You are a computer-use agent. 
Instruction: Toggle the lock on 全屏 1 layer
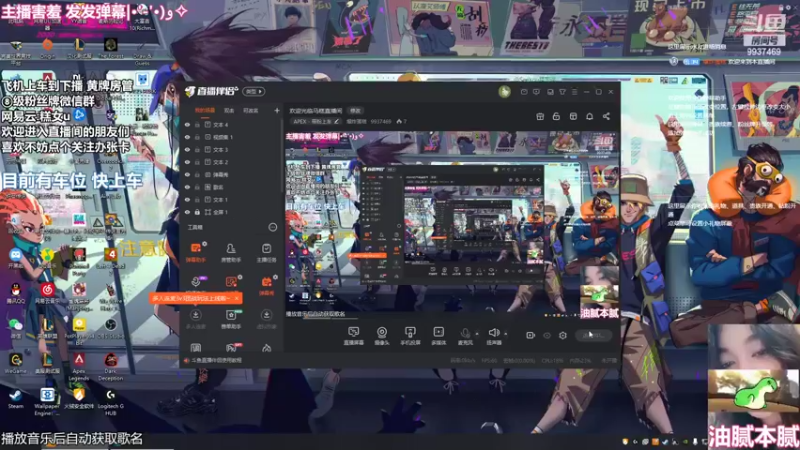tap(197, 212)
